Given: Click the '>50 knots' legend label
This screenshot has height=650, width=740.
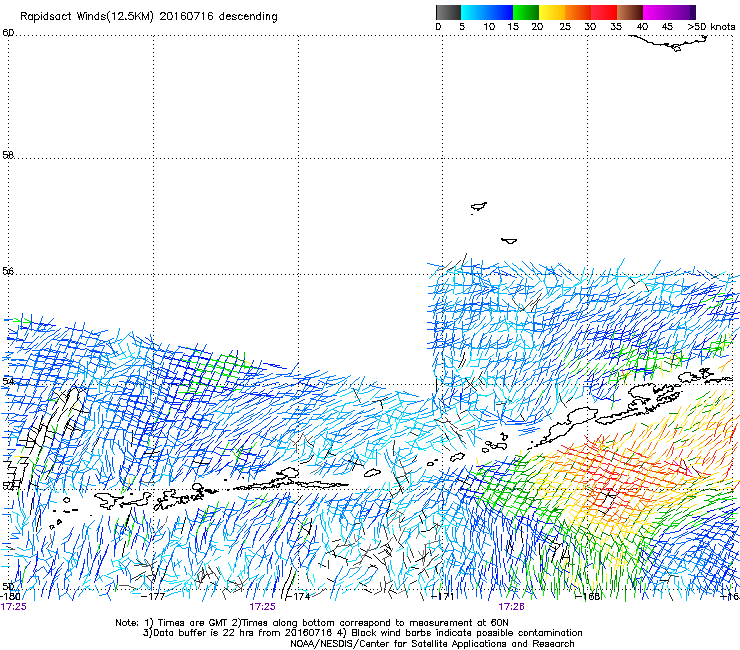Looking at the screenshot, I should click(711, 27).
